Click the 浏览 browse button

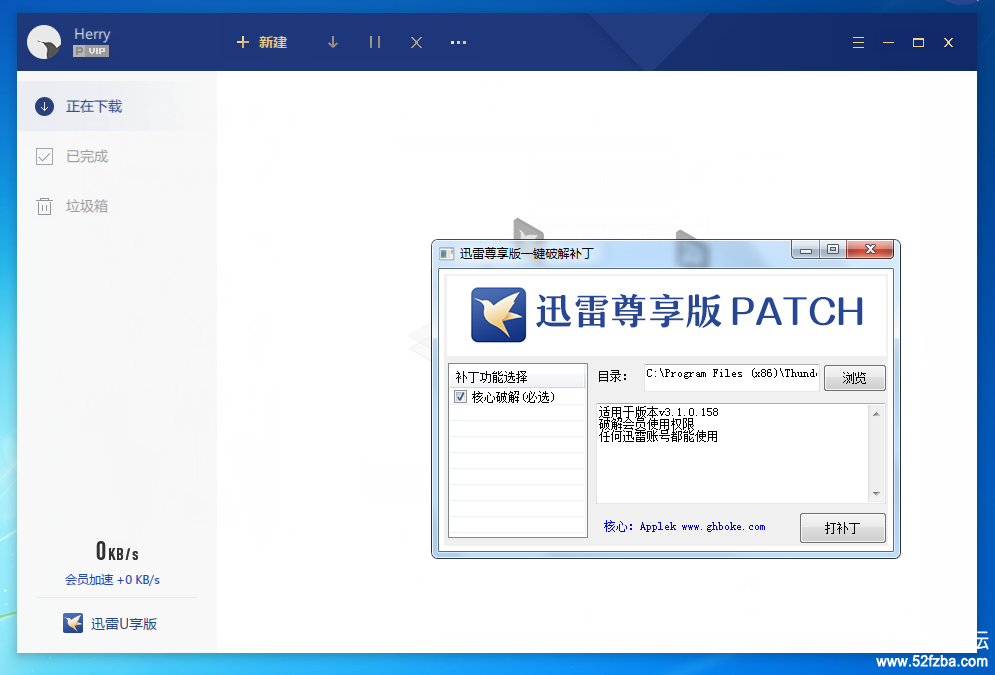(854, 378)
